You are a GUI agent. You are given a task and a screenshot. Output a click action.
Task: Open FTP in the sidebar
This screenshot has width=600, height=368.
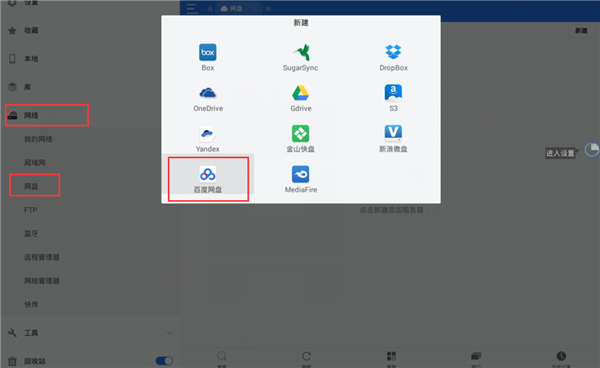[31, 210]
